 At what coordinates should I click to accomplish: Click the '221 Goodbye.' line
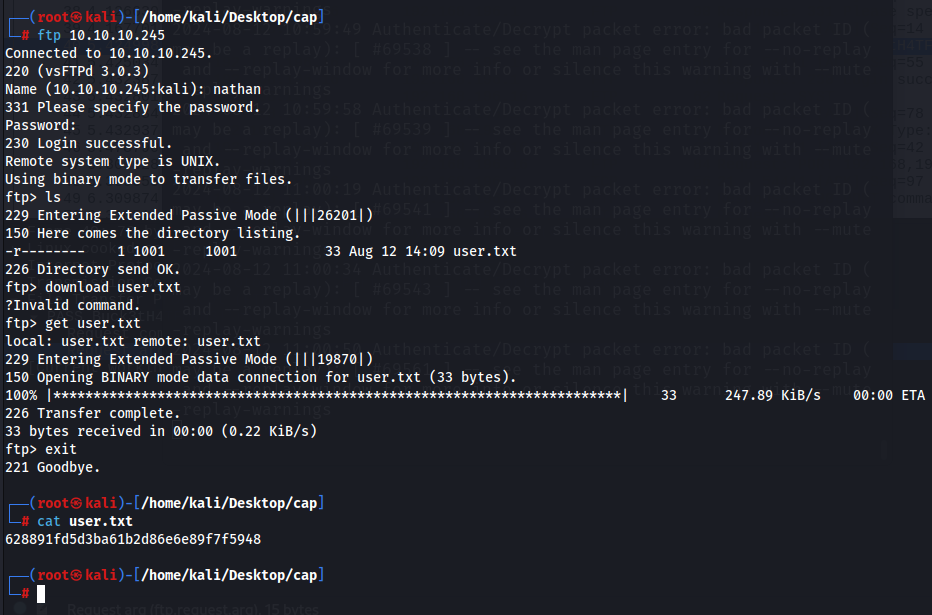pyautogui.click(x=52, y=468)
